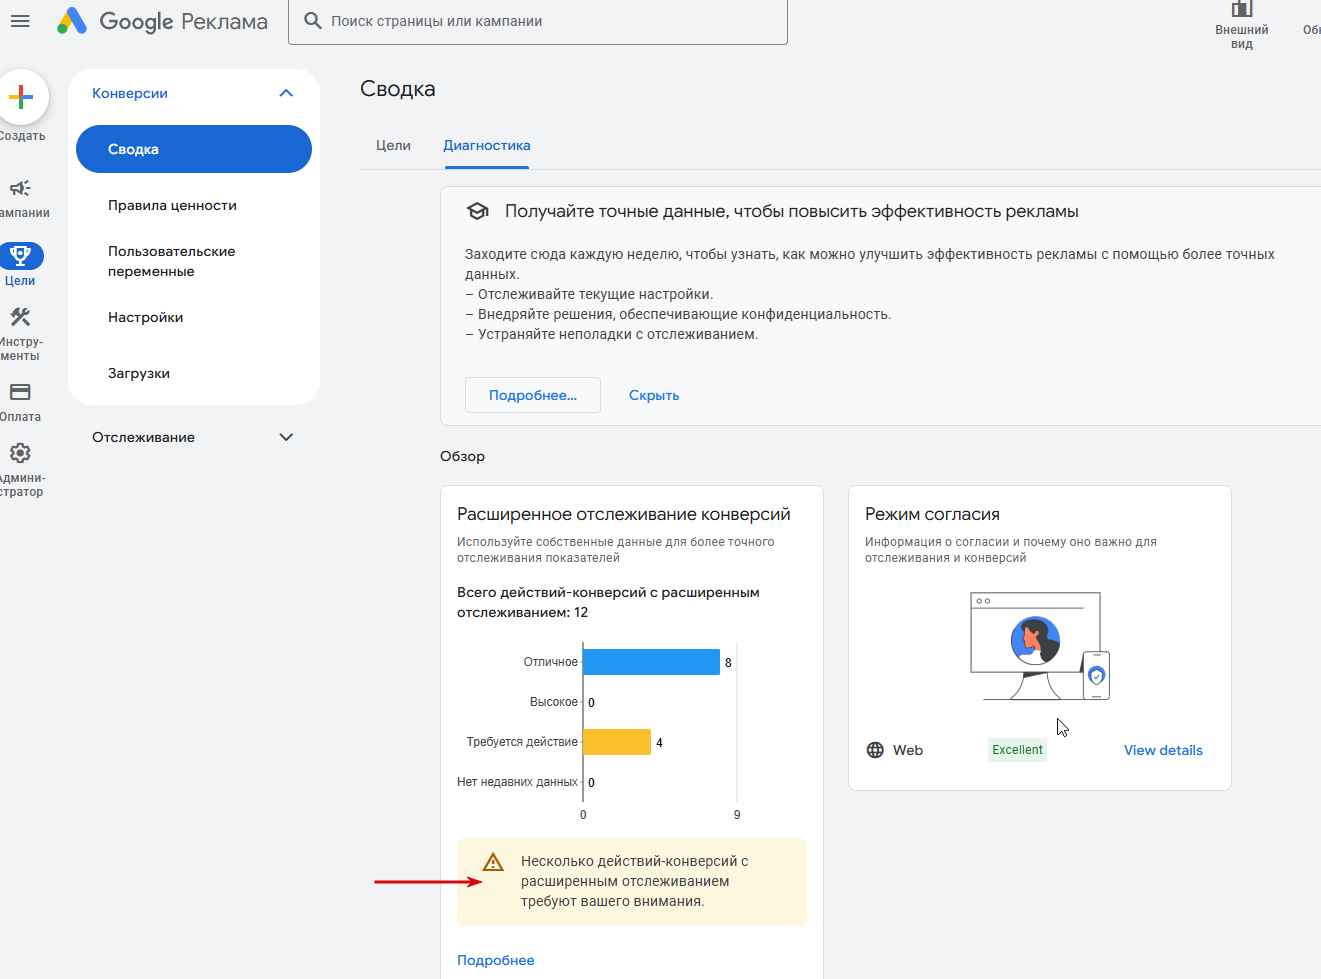Screen dimensions: 1321x979
Task: Select Сводка in the side menu
Action: pyautogui.click(x=194, y=149)
